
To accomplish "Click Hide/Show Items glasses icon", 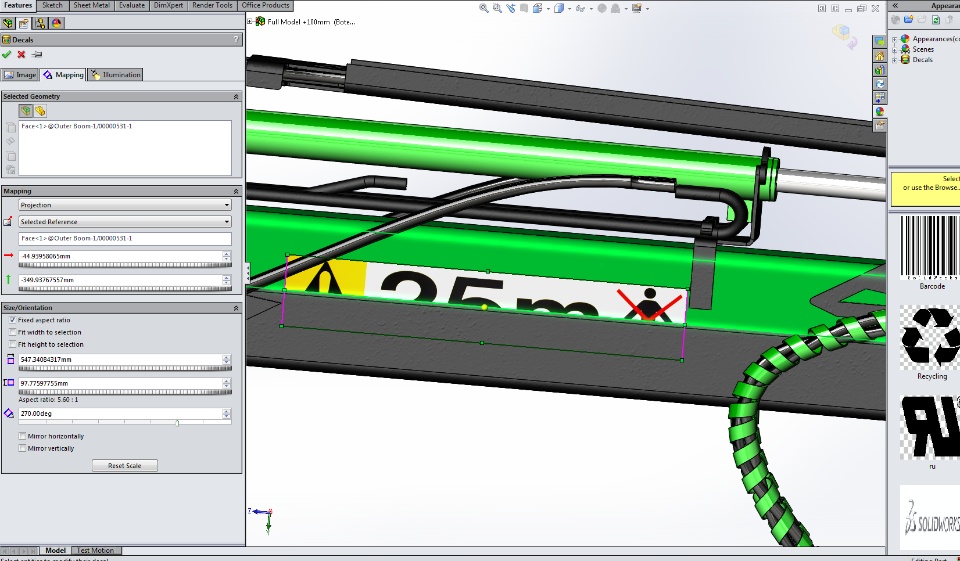I will point(580,8).
